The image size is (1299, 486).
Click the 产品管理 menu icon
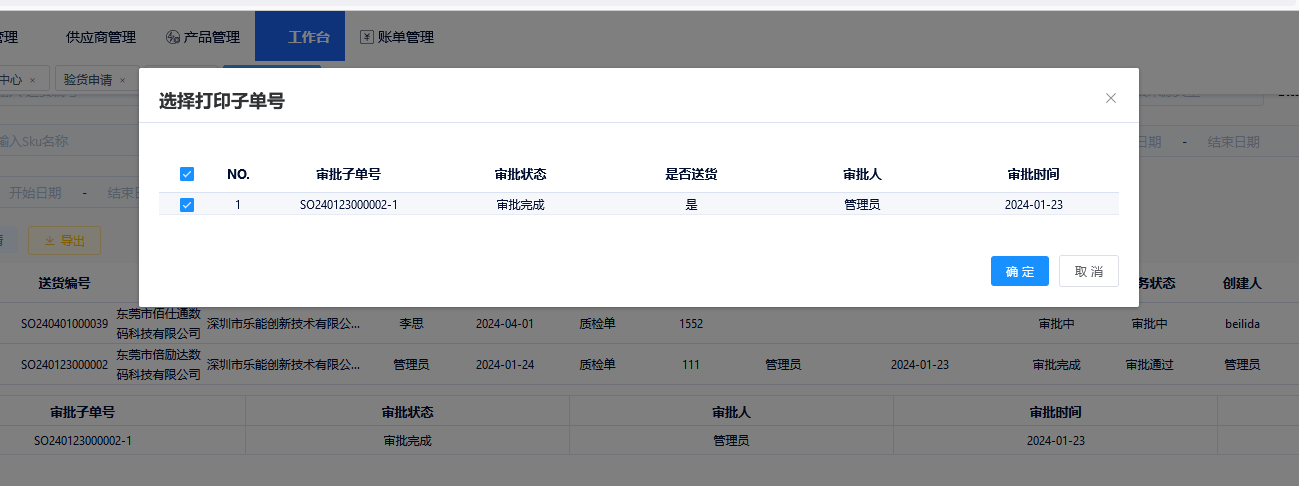(x=173, y=38)
